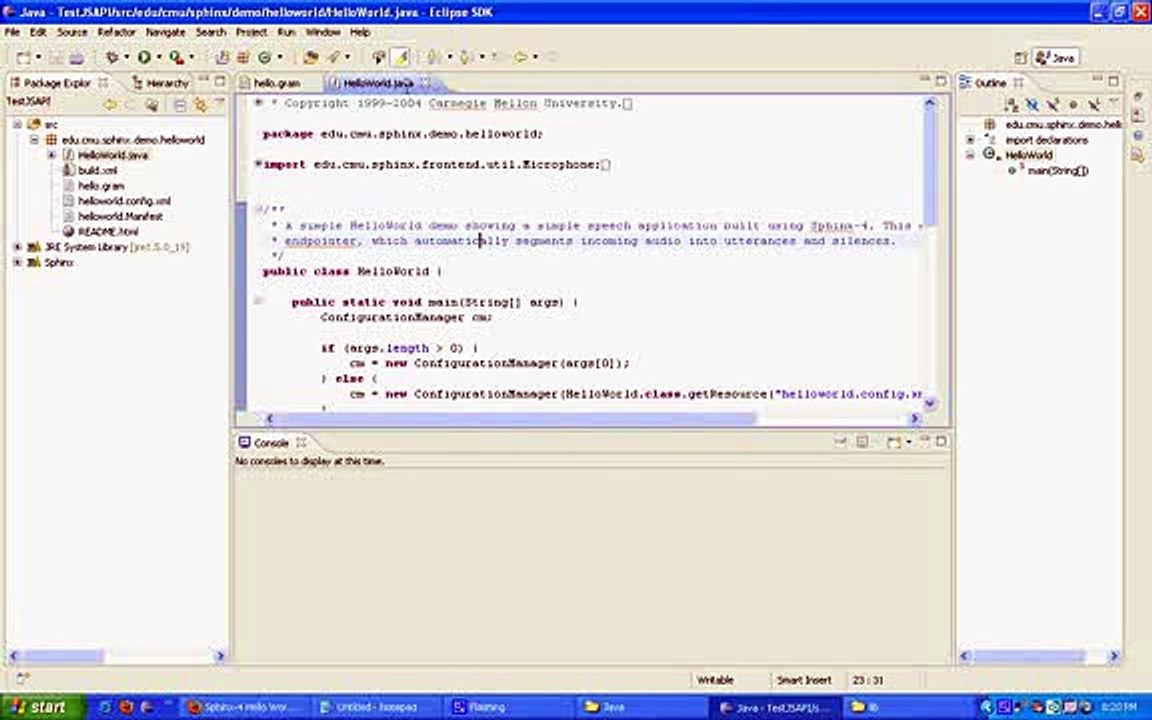Screen dimensions: 1152x720
Task: Click the Print toolbar icon
Action: click(x=76, y=57)
